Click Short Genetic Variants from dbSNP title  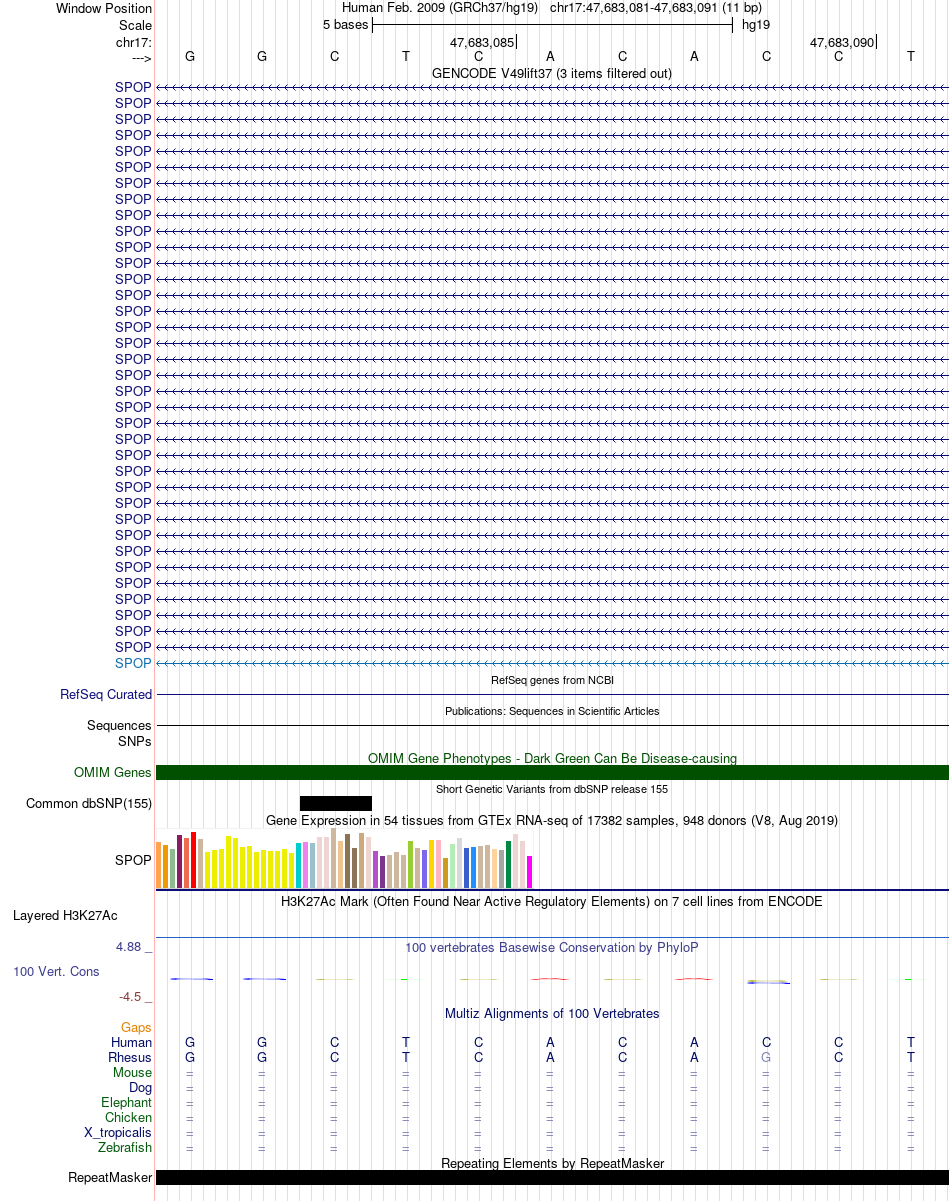click(x=552, y=789)
